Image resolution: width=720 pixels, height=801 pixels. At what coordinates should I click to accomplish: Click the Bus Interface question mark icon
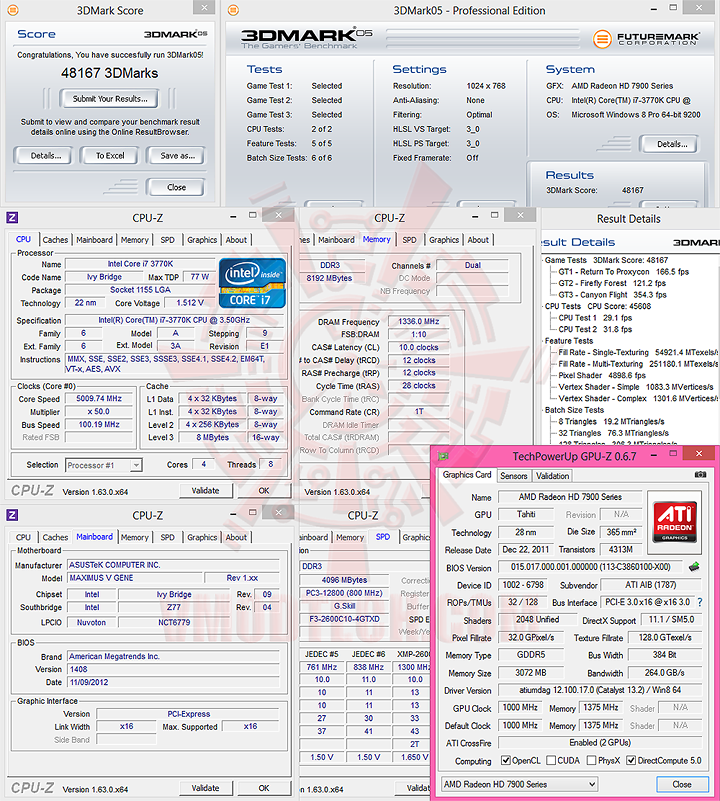[x=700, y=602]
